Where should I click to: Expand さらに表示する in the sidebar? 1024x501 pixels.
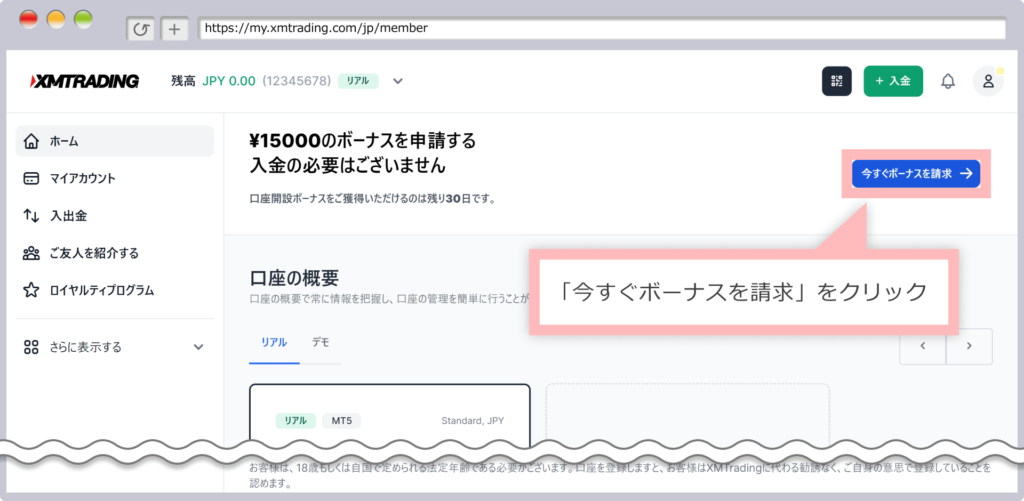click(115, 347)
